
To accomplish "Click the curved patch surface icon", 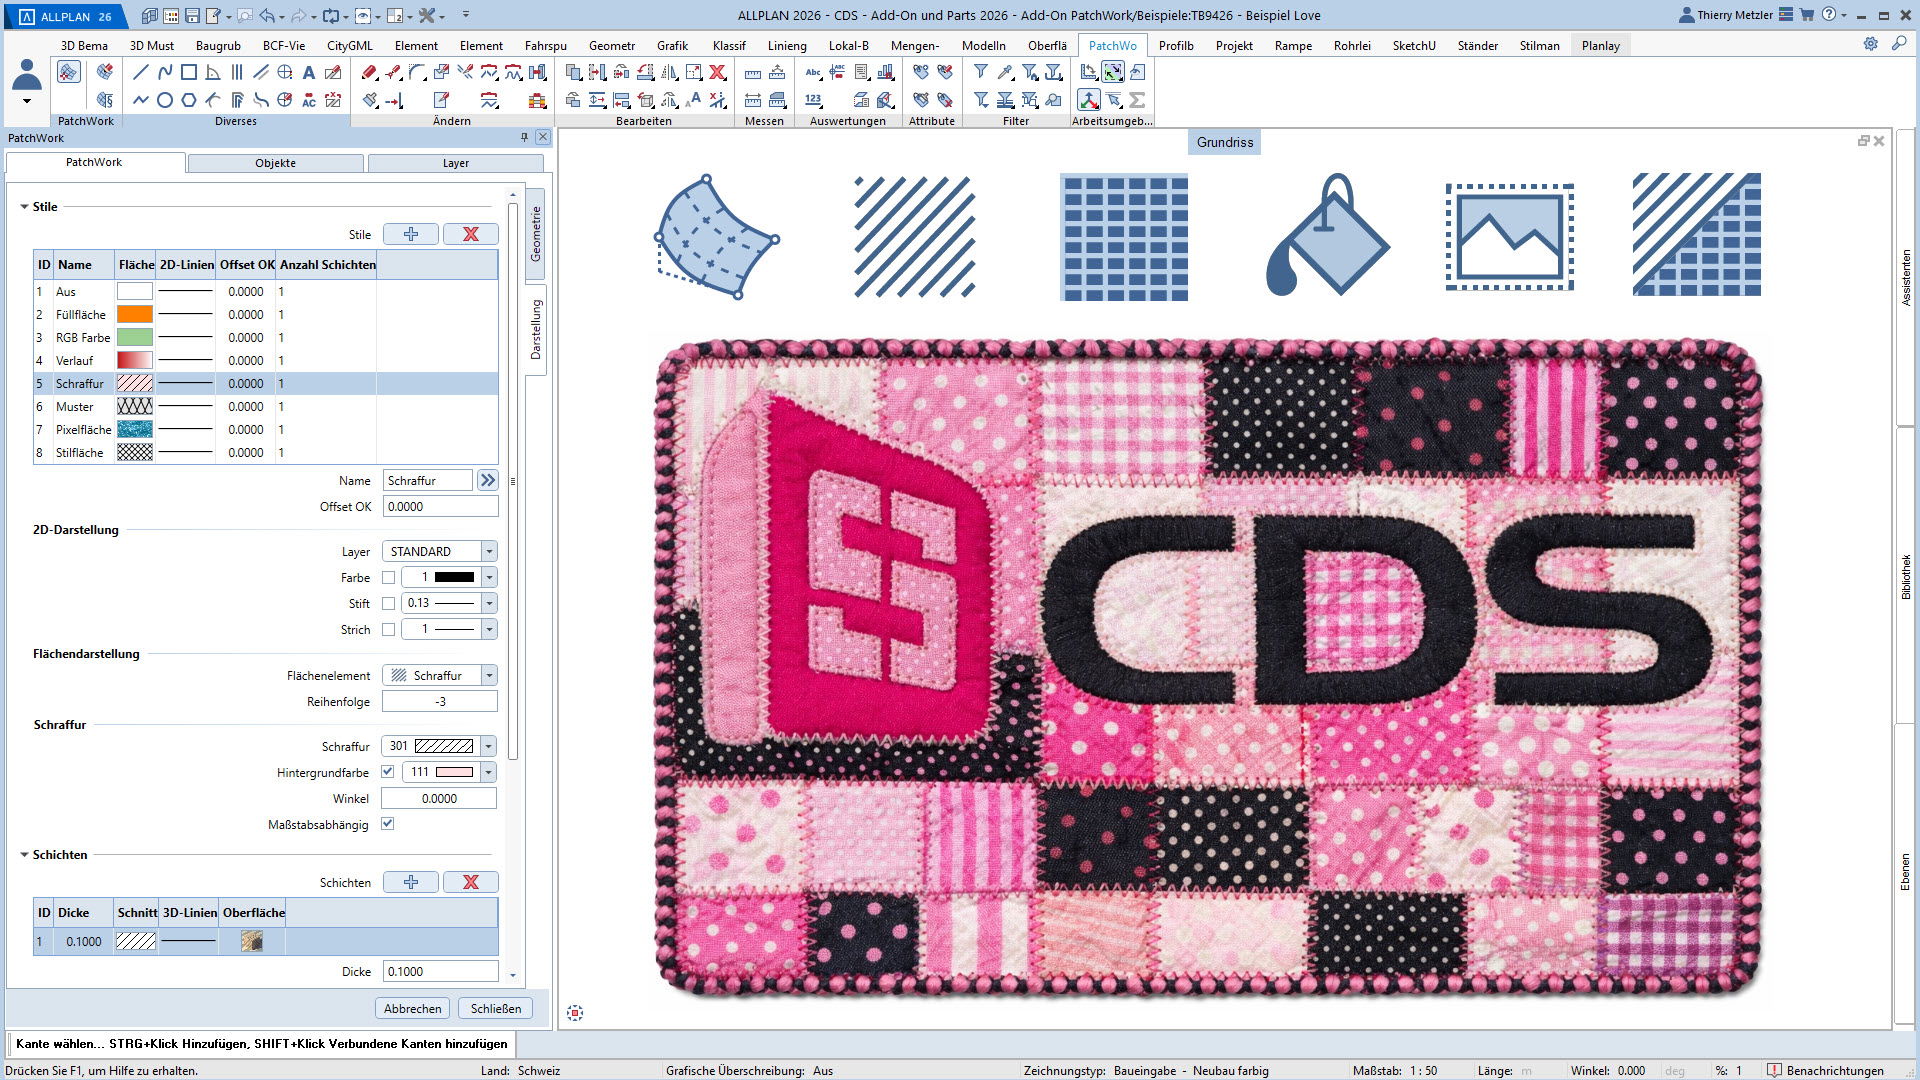I will (x=715, y=237).
